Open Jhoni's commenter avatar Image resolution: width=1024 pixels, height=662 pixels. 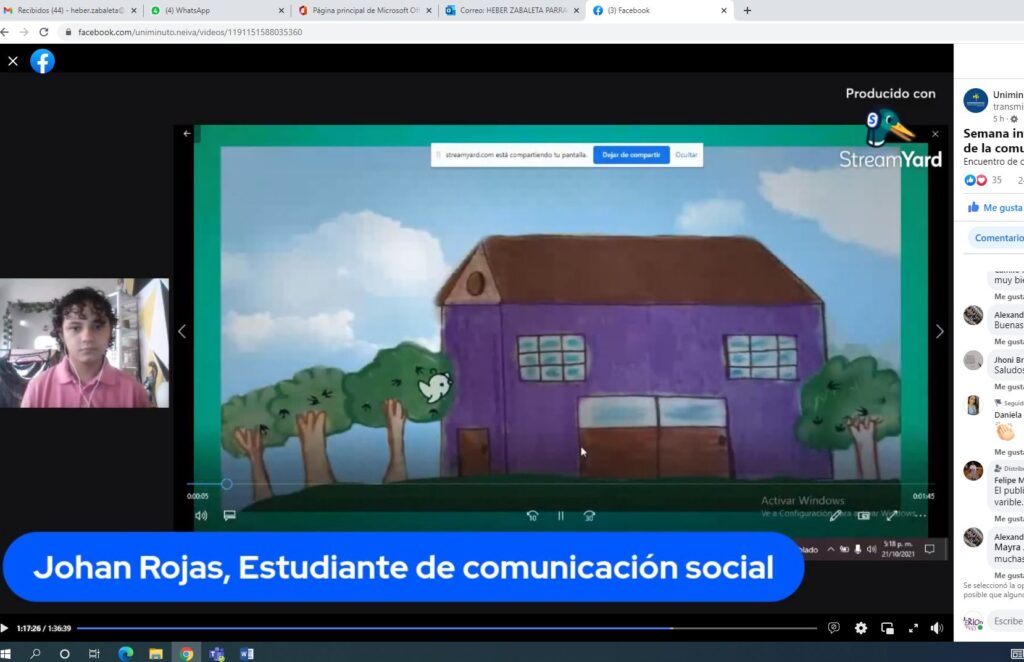point(973,360)
